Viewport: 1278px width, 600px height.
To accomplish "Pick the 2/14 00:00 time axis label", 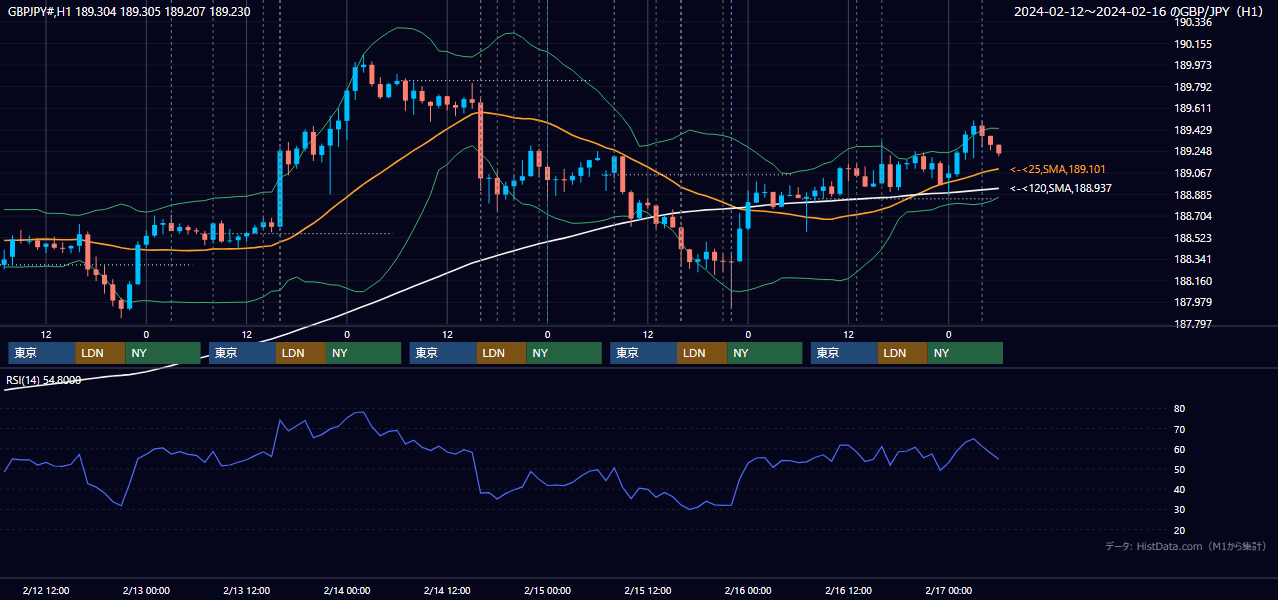I will click(x=347, y=590).
